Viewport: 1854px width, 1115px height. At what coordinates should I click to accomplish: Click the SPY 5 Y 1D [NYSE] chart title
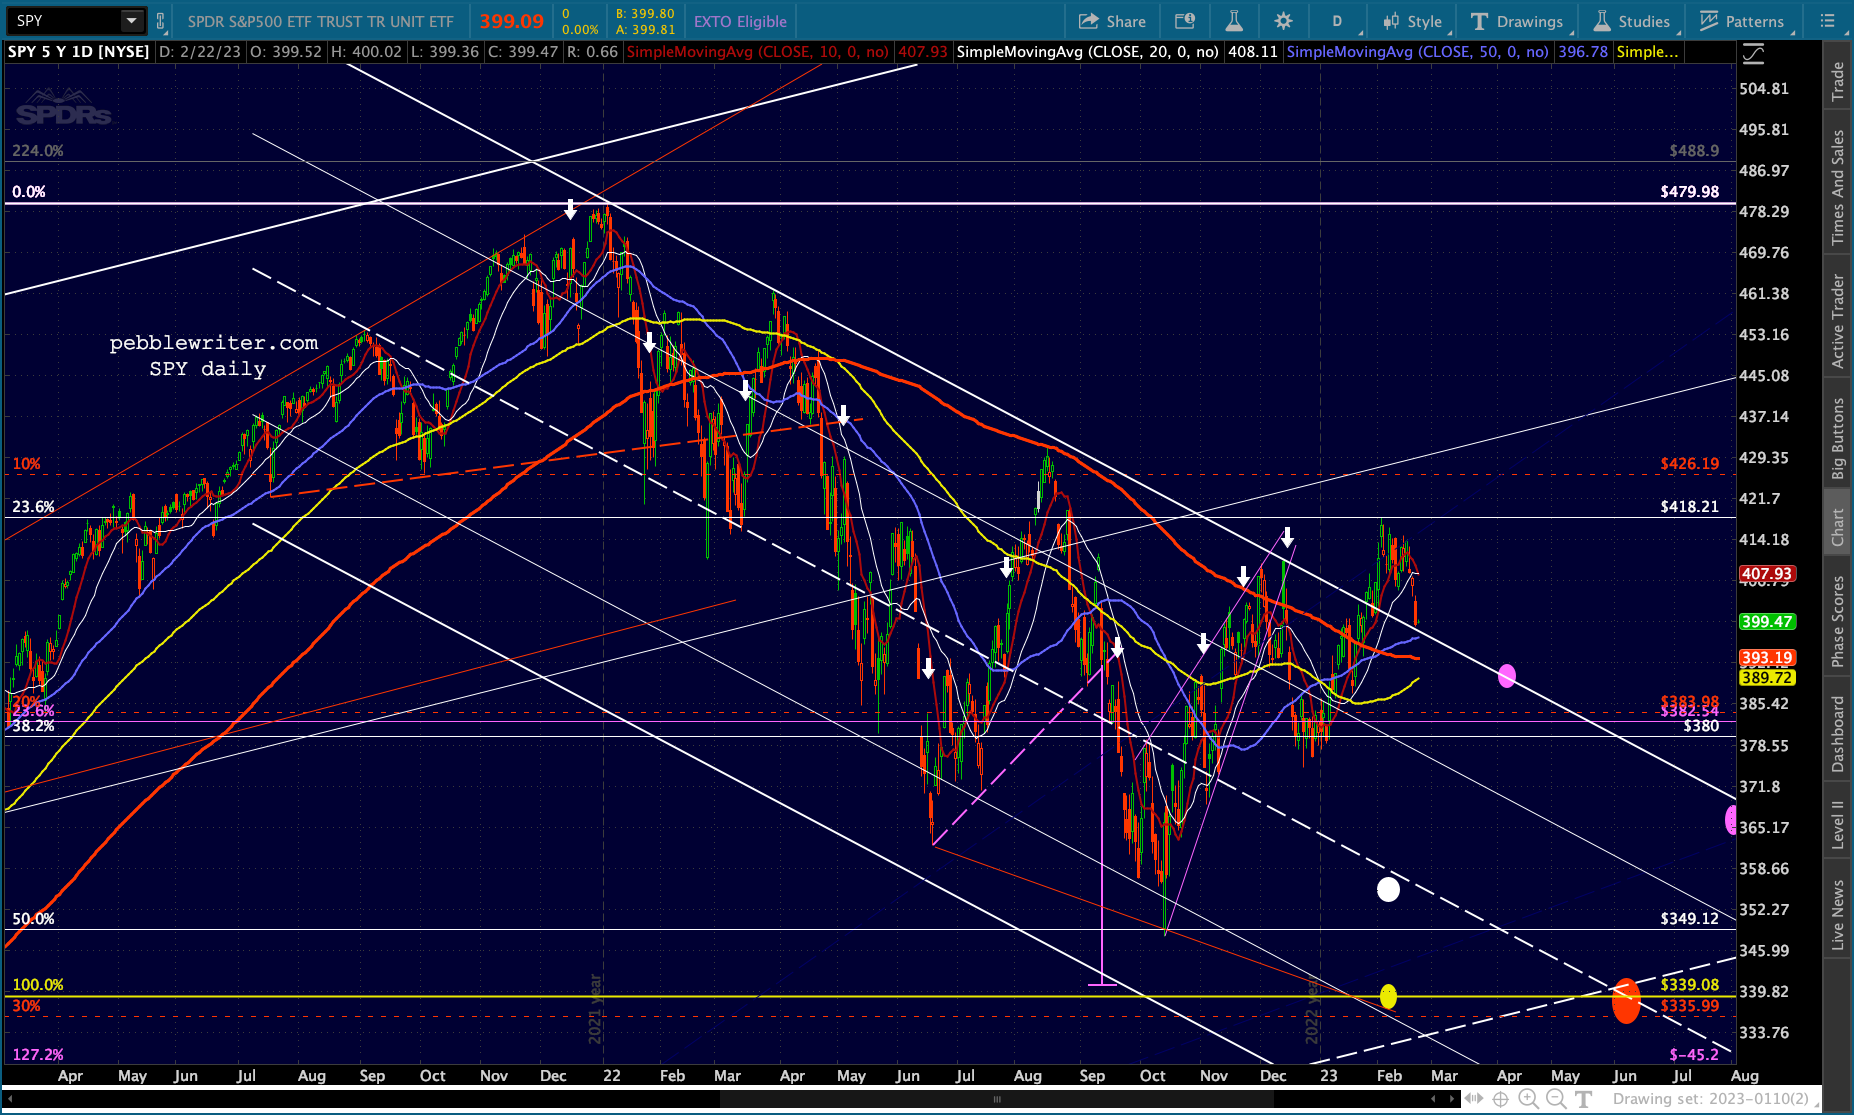78,52
